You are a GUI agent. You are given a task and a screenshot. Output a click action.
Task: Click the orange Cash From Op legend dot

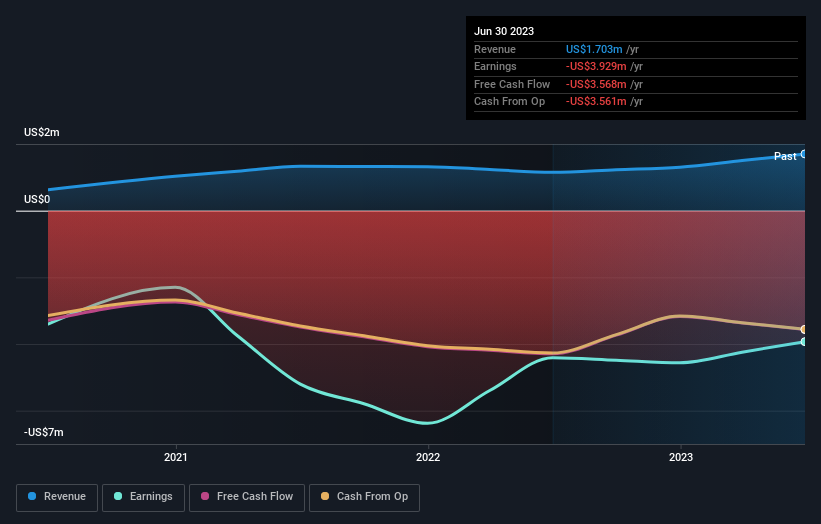325,496
